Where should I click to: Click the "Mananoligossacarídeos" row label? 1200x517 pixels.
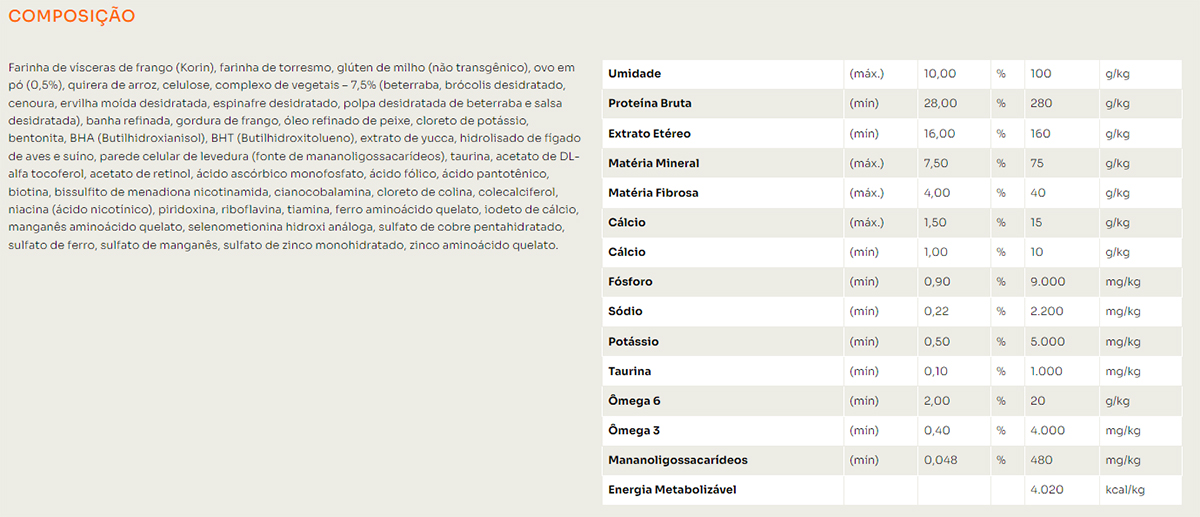tap(677, 460)
